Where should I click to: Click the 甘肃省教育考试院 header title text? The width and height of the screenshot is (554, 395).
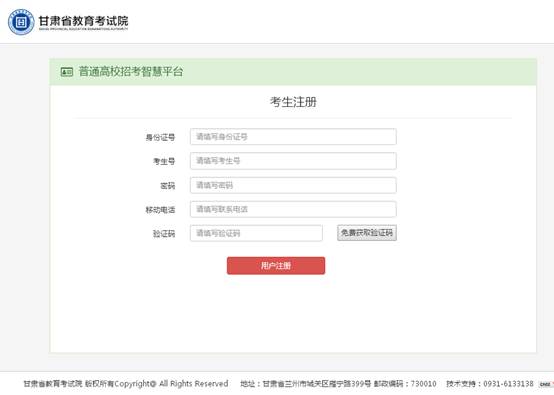(x=83, y=21)
